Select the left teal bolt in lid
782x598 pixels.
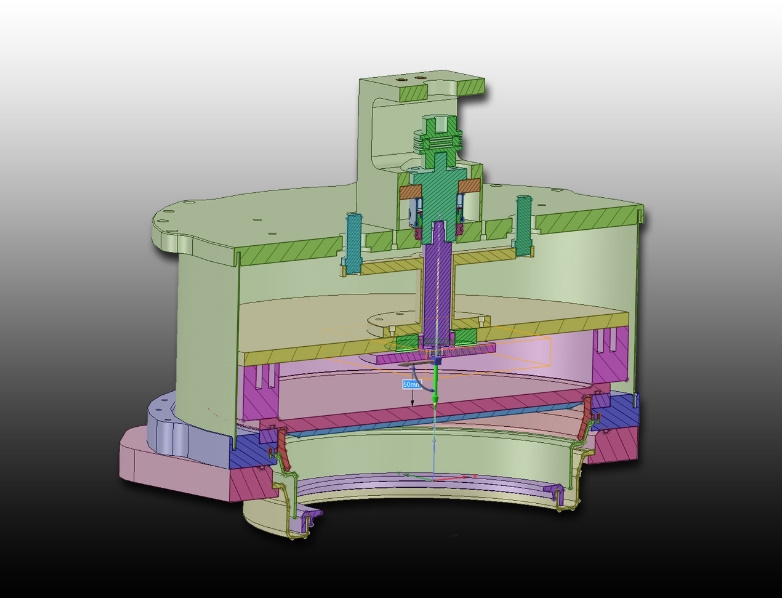point(354,240)
